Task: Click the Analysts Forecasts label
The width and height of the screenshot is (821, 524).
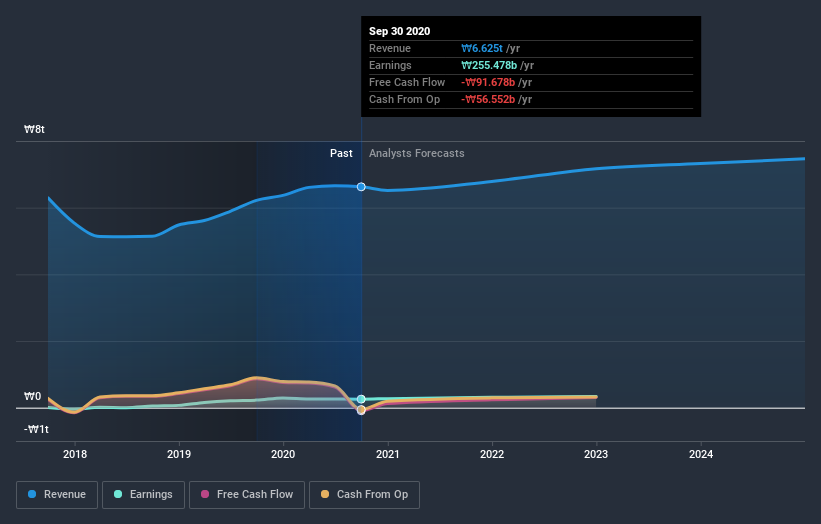Action: tap(417, 153)
